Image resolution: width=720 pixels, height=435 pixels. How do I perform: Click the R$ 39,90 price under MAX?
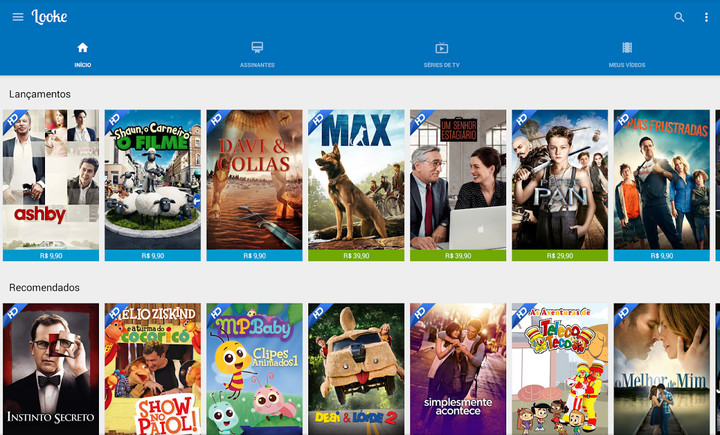tap(356, 255)
